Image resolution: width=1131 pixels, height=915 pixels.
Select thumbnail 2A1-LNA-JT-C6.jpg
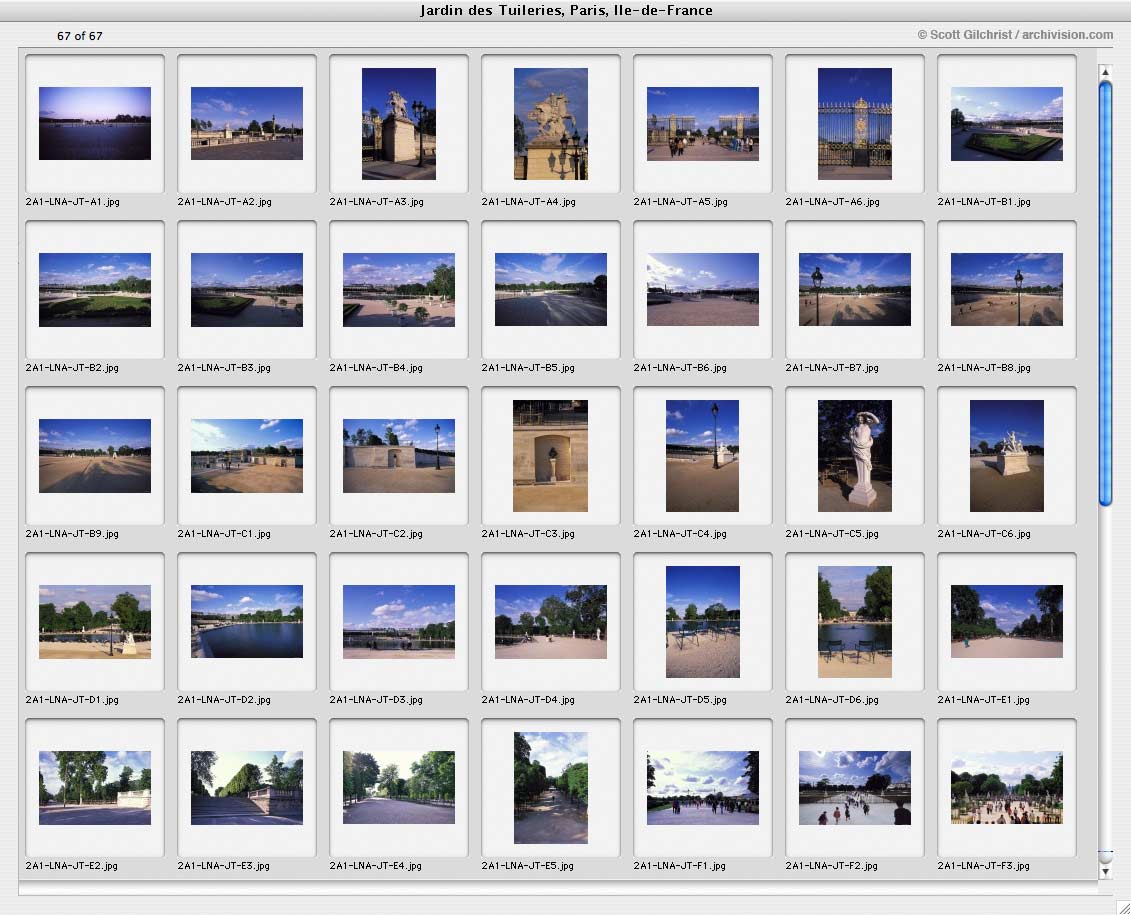[x=1007, y=456]
